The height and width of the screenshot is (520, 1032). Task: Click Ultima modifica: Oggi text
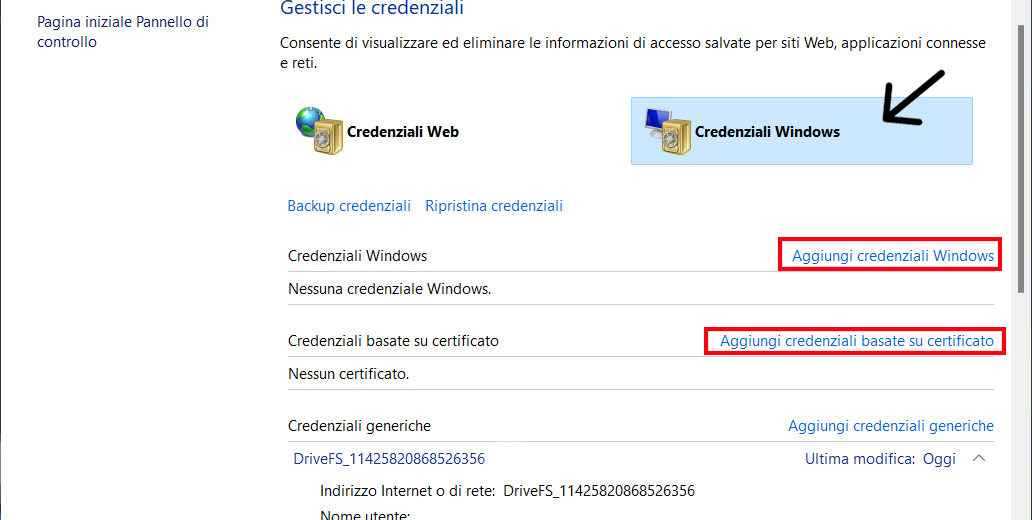880,459
